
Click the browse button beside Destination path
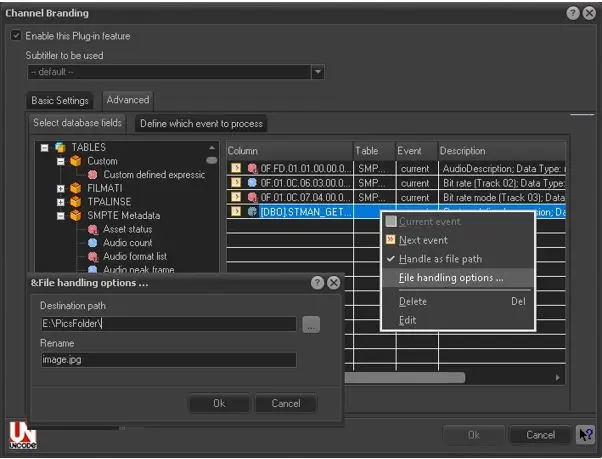[x=311, y=324]
